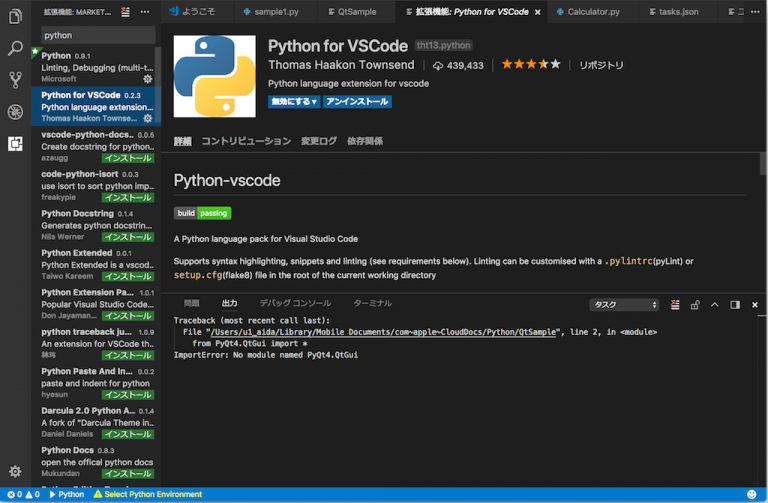
Task: Click the download count cloud icon
Action: pyautogui.click(x=438, y=66)
